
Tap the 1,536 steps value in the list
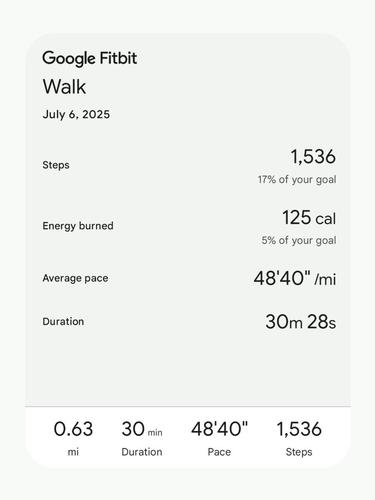[x=313, y=156]
